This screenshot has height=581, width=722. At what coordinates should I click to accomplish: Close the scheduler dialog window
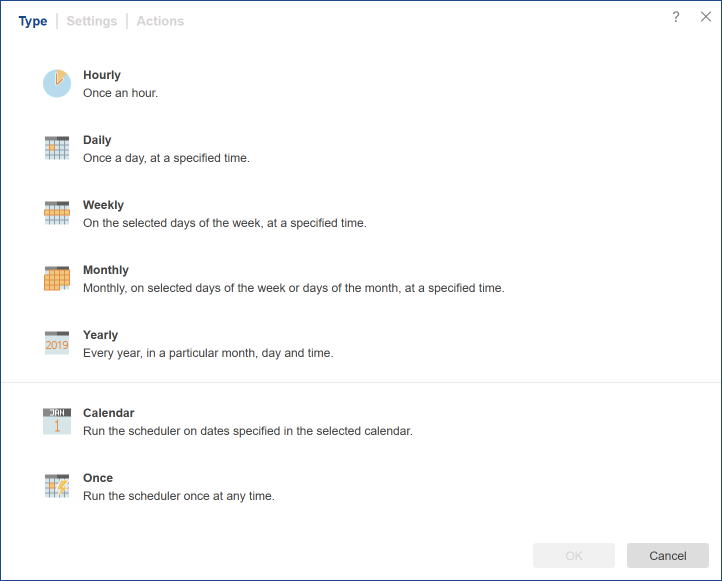[x=706, y=17]
